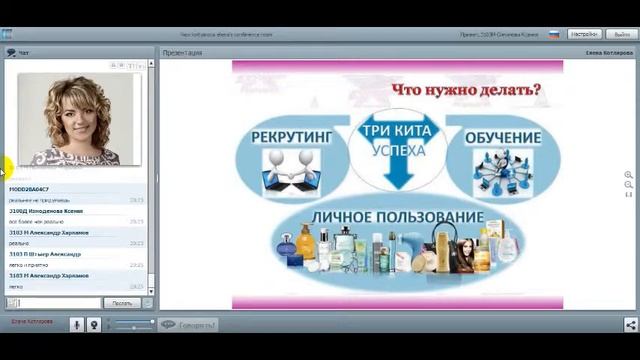Select chat message 'все более чем реально'

36,222
